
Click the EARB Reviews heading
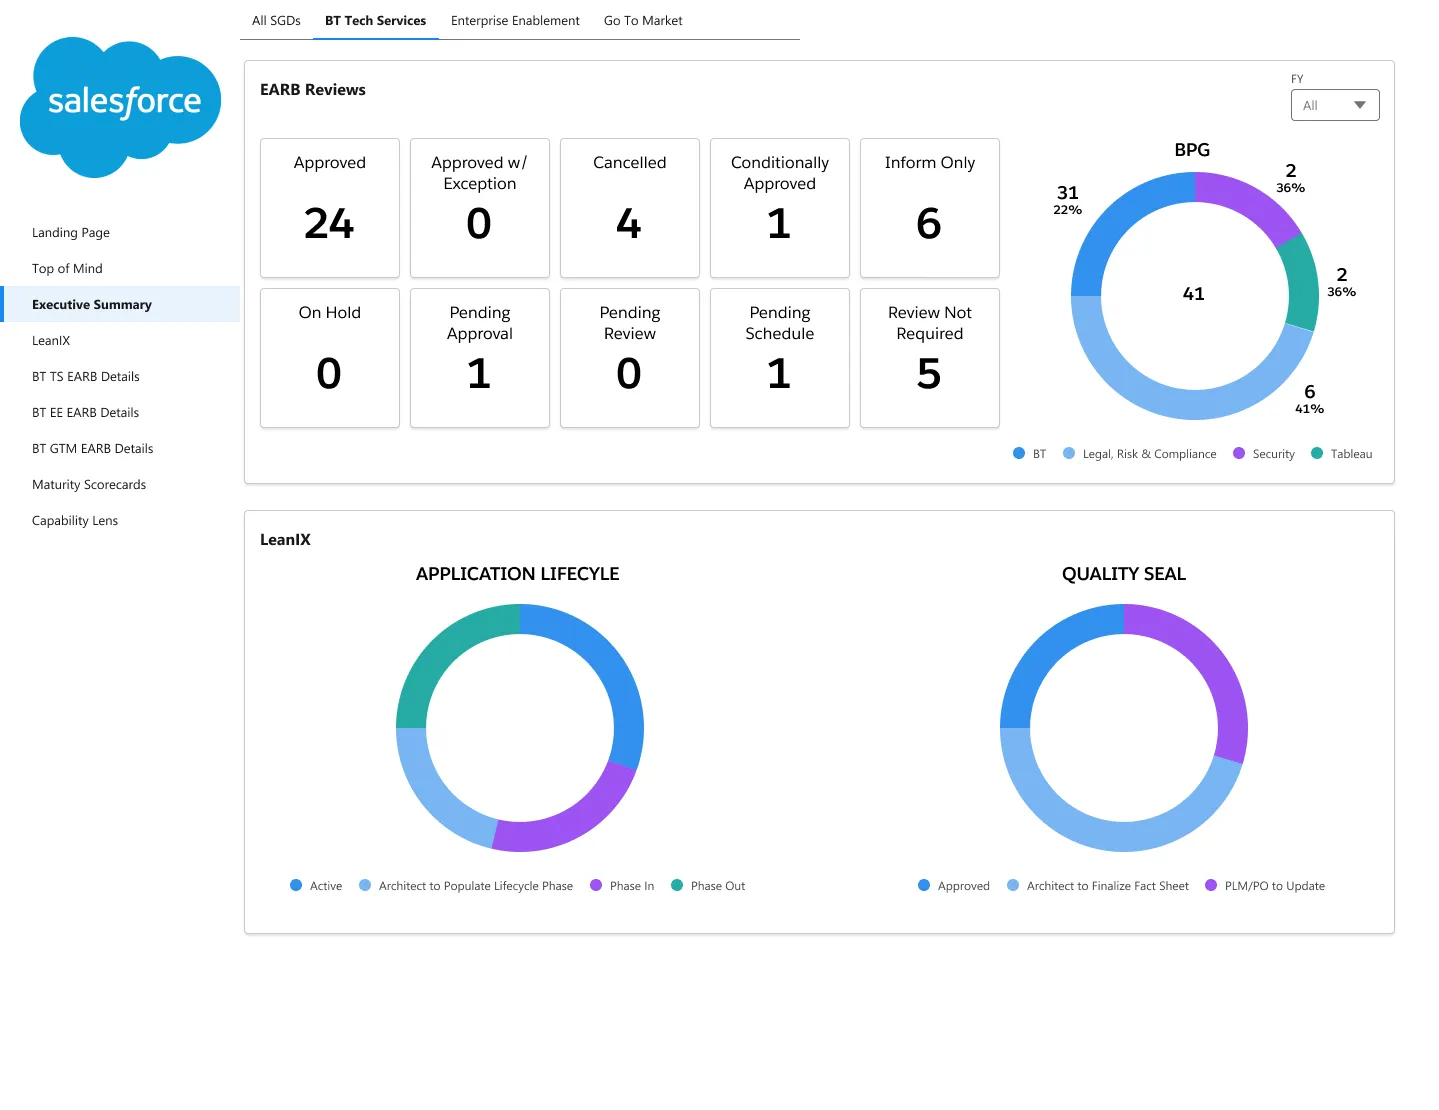[313, 90]
